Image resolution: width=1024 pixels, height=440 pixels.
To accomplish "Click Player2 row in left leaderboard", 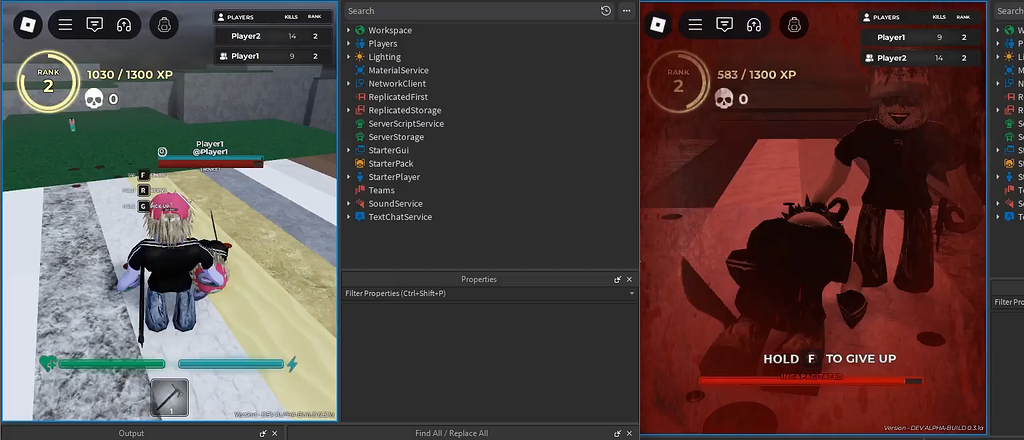I will [273, 37].
